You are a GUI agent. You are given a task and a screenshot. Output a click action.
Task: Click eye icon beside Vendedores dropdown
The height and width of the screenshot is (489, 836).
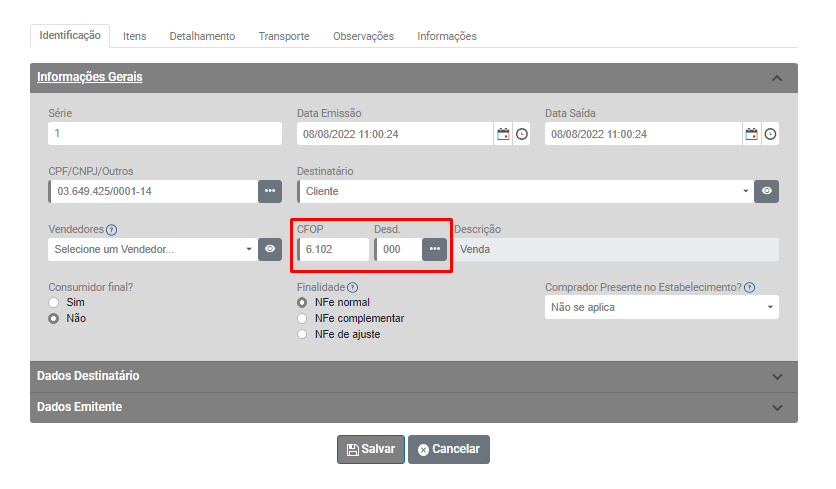coord(270,249)
